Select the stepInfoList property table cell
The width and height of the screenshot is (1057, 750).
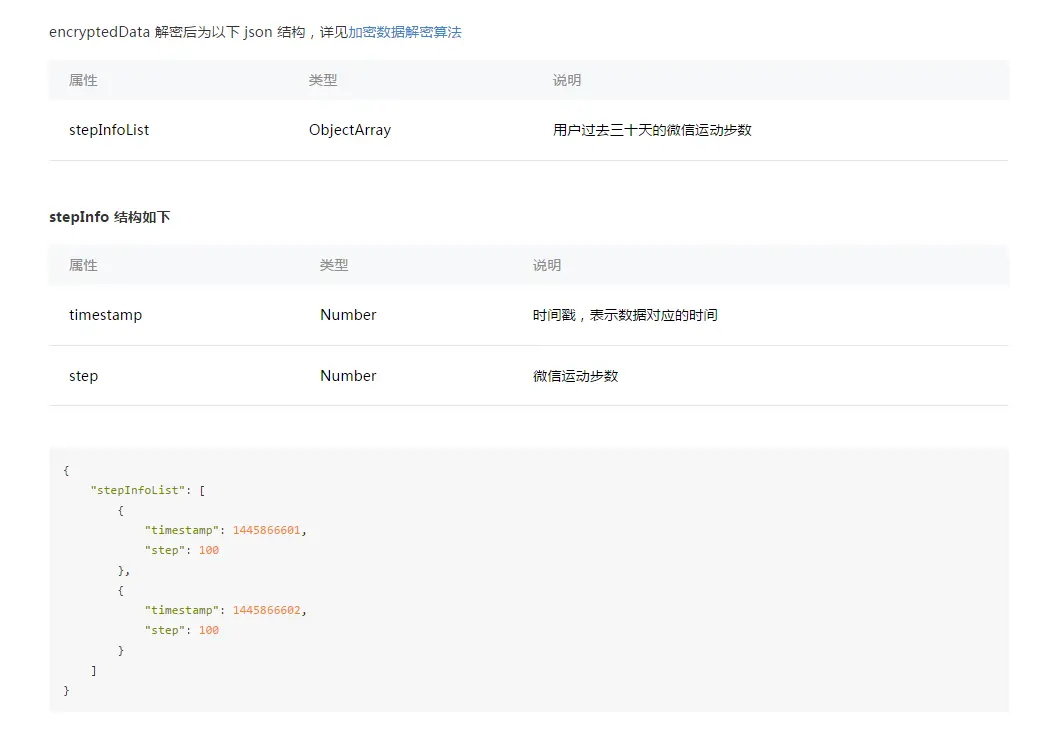109,130
